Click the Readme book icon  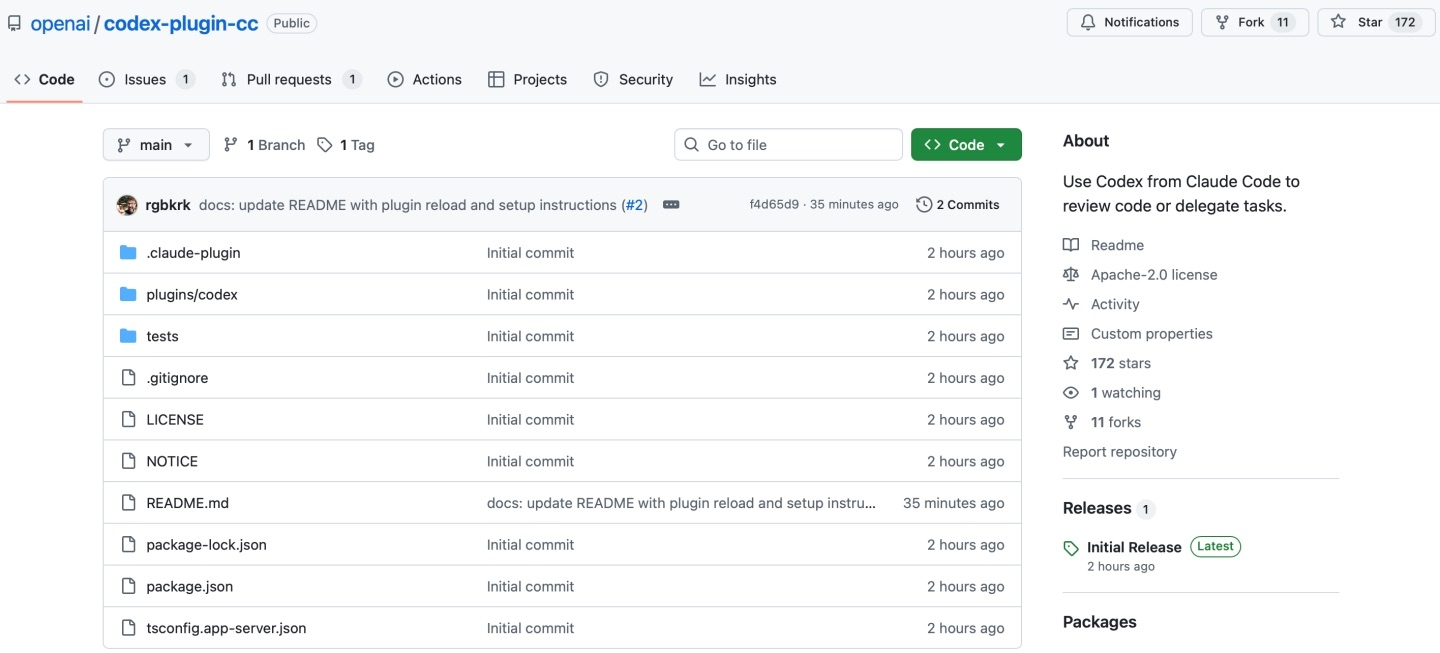tap(1071, 245)
